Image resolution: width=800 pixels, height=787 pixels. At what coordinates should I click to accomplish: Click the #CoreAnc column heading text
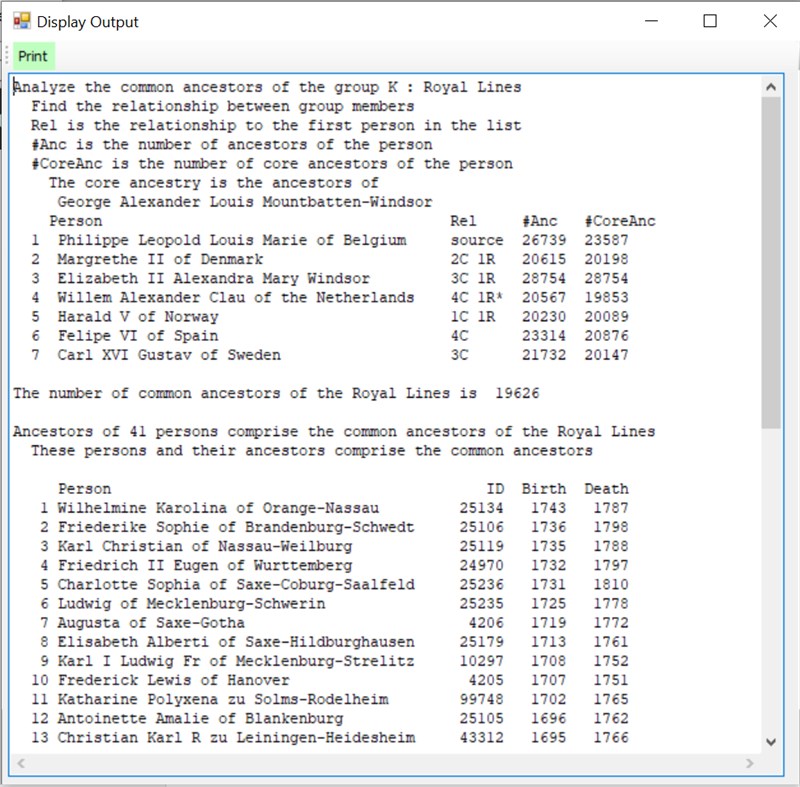(x=619, y=220)
